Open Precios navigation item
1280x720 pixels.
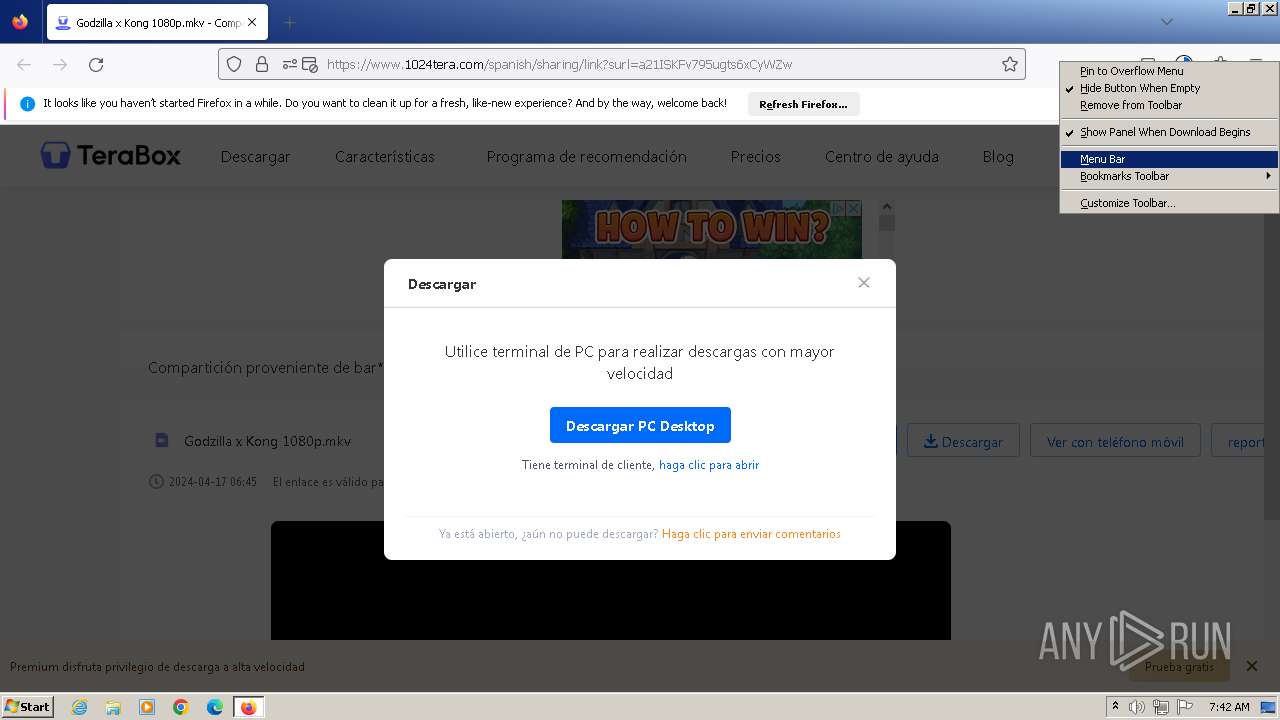[755, 157]
